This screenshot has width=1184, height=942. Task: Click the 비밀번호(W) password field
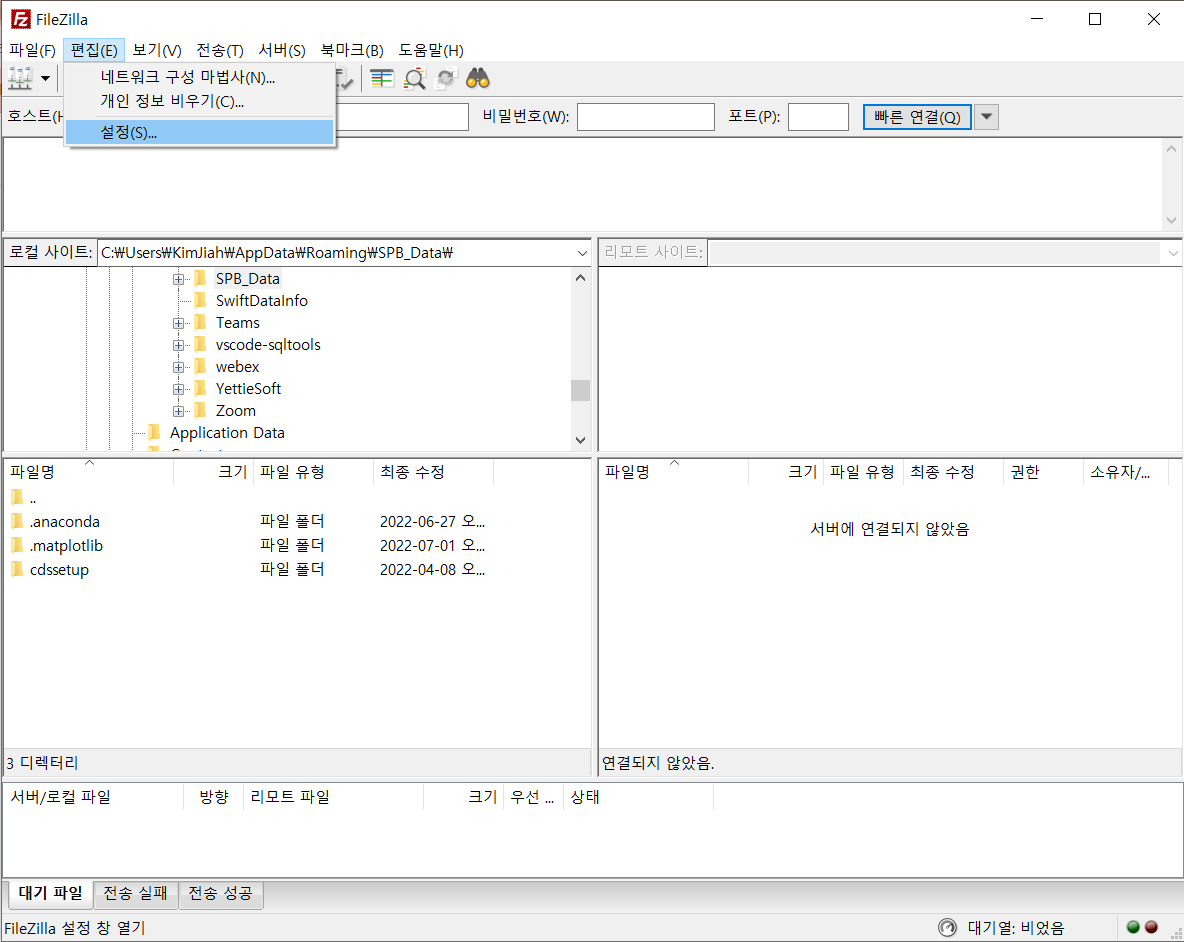(646, 117)
